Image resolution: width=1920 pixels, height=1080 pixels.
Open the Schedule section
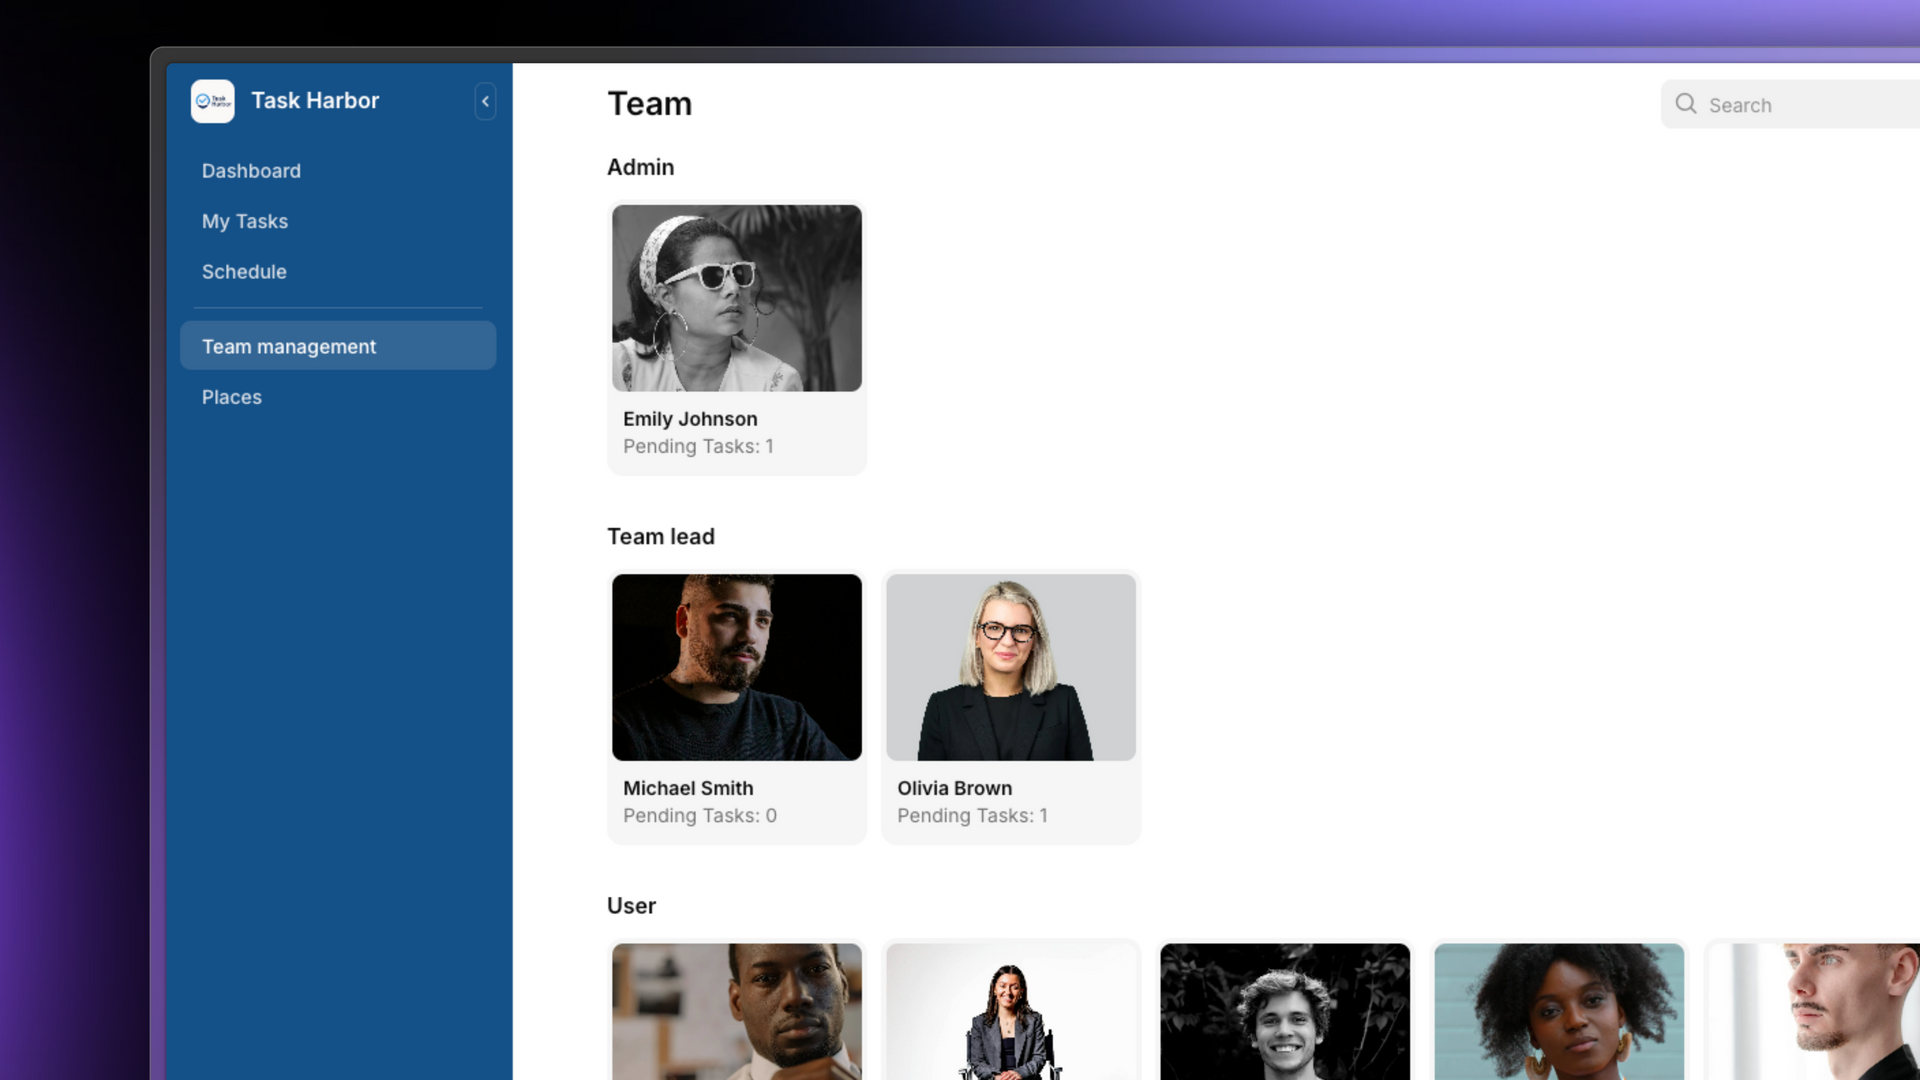[244, 272]
